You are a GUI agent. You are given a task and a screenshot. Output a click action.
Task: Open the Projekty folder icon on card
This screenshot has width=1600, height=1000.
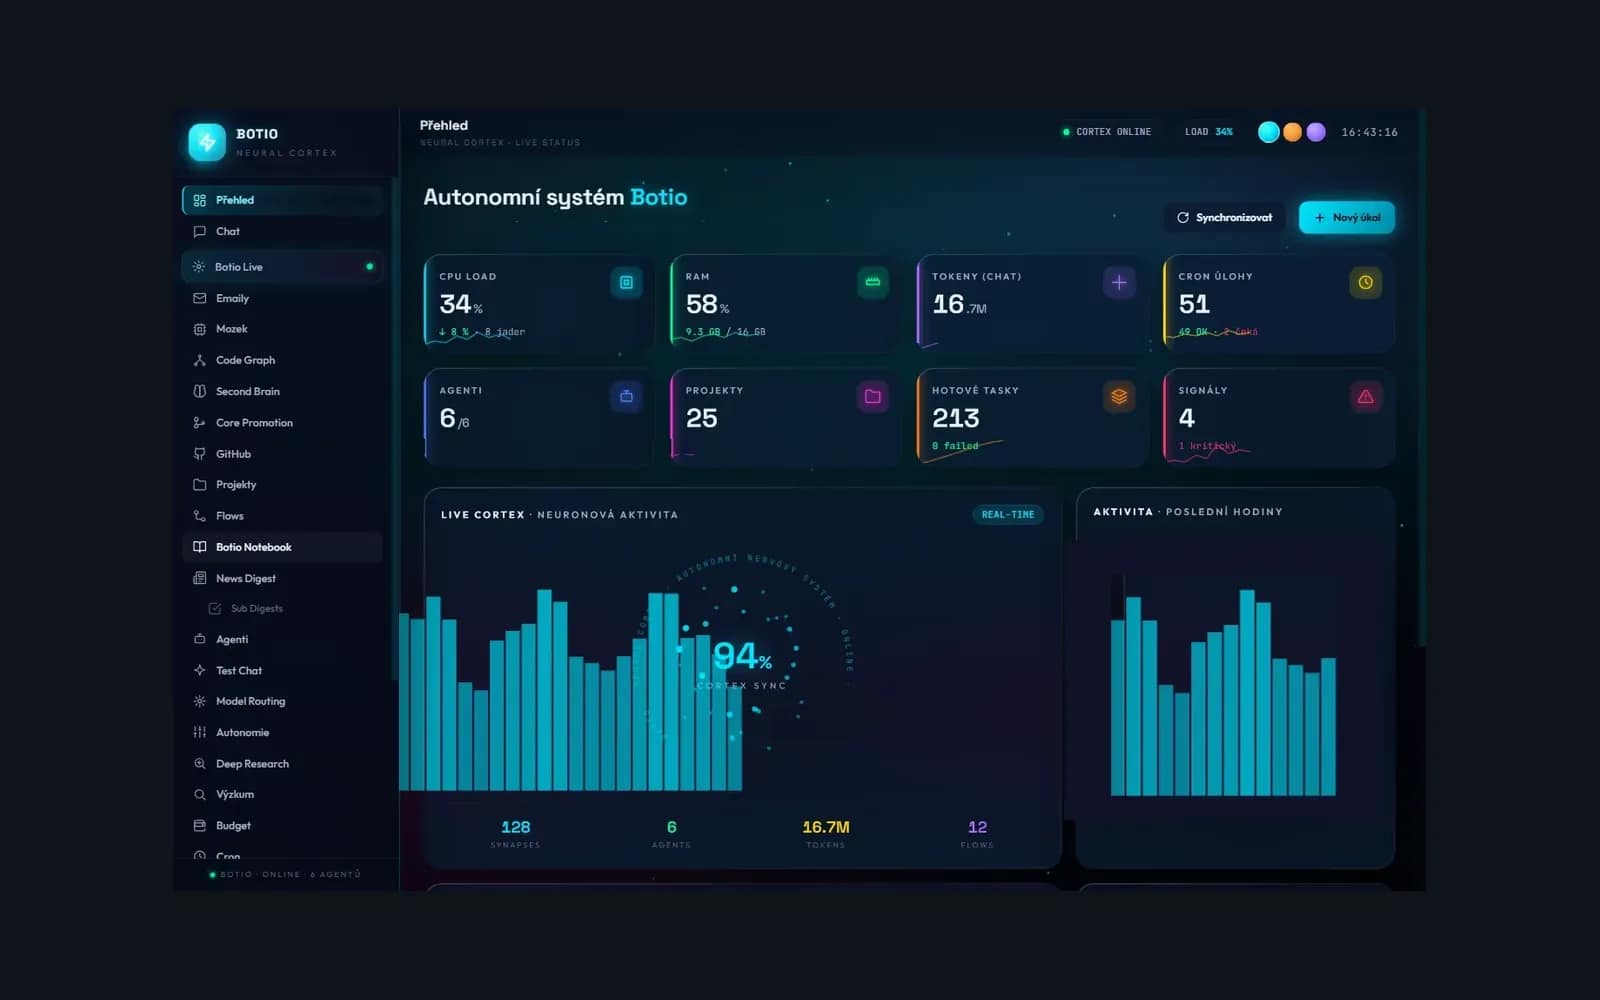pyautogui.click(x=872, y=396)
